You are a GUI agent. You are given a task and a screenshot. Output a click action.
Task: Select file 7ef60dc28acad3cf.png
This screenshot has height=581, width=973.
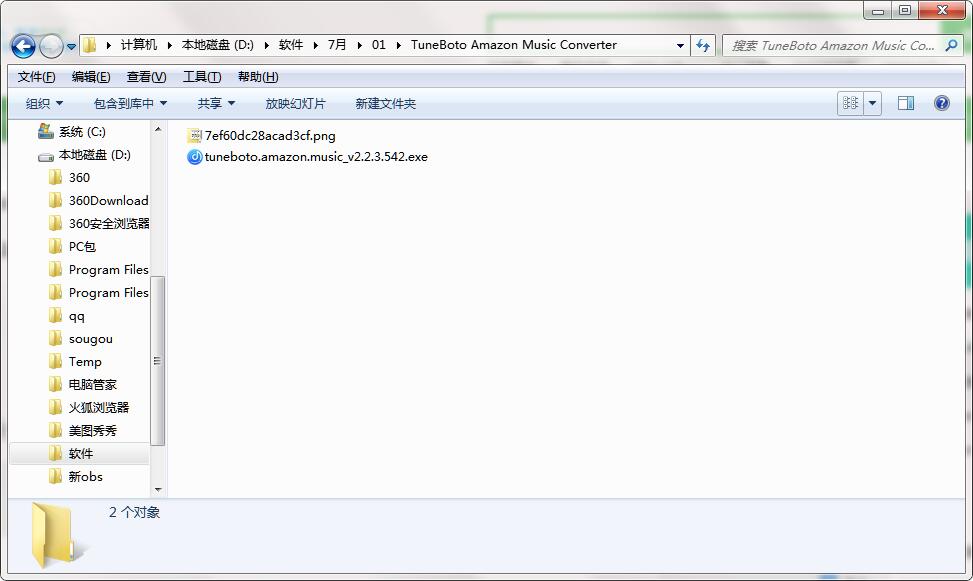pyautogui.click(x=269, y=135)
